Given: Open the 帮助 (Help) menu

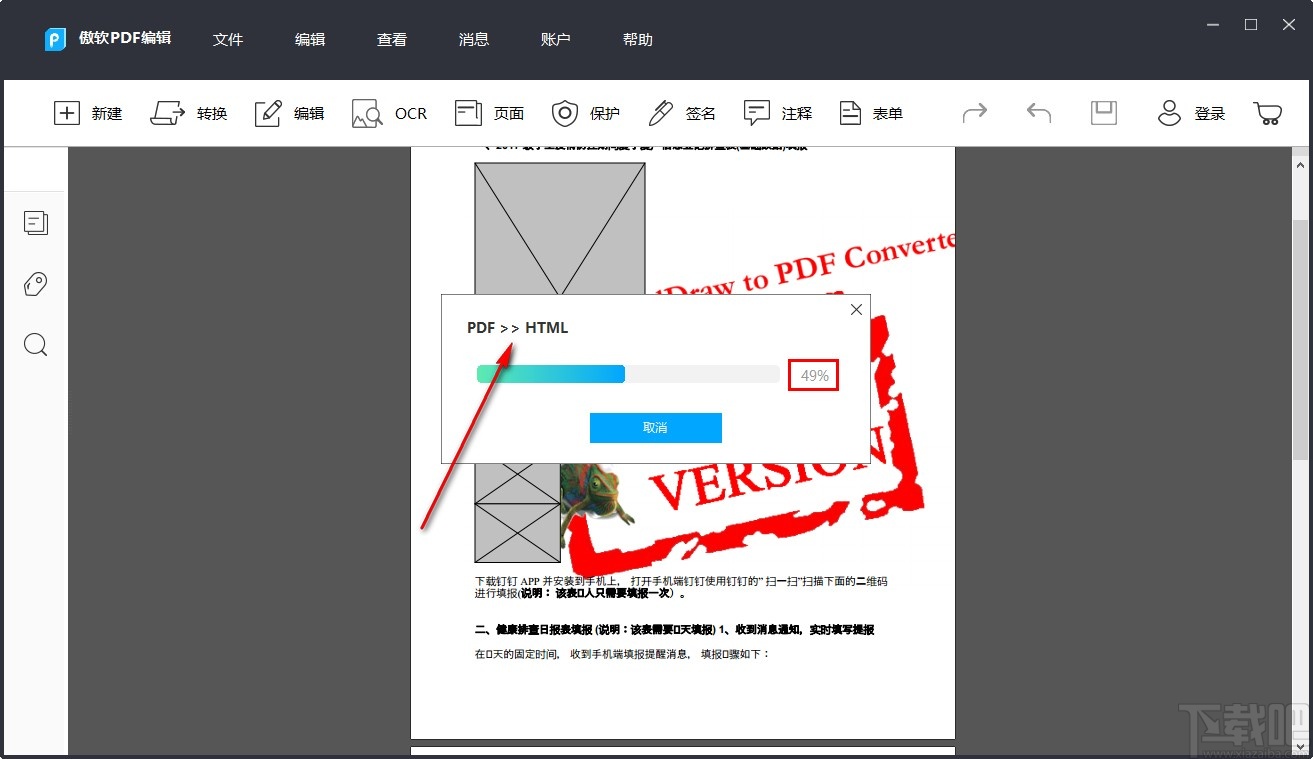Looking at the screenshot, I should coord(637,39).
